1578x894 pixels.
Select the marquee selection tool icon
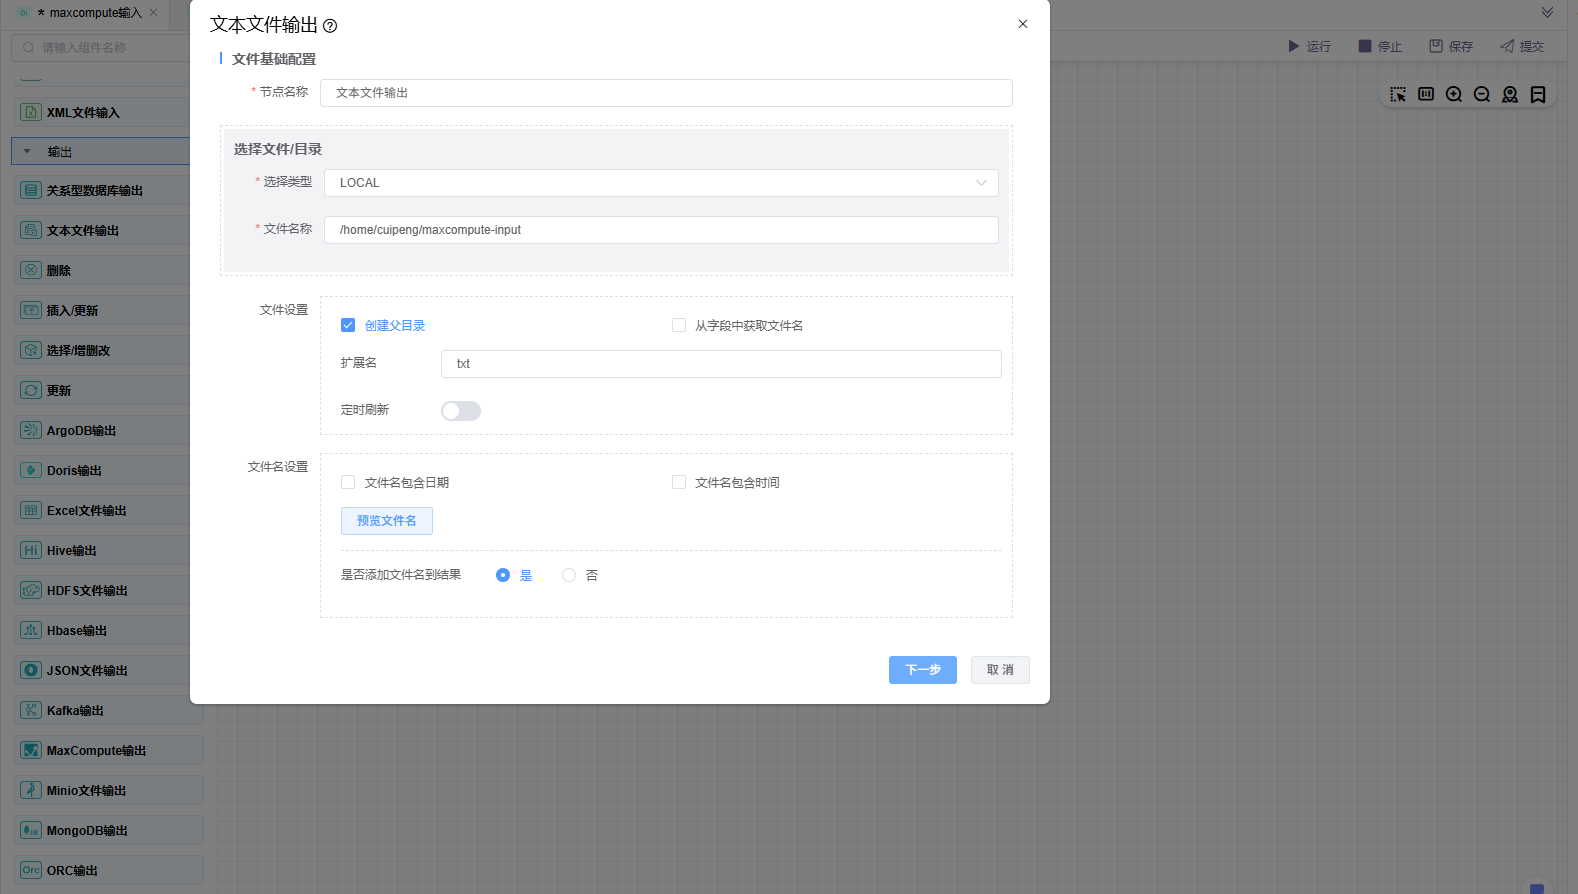point(1398,94)
